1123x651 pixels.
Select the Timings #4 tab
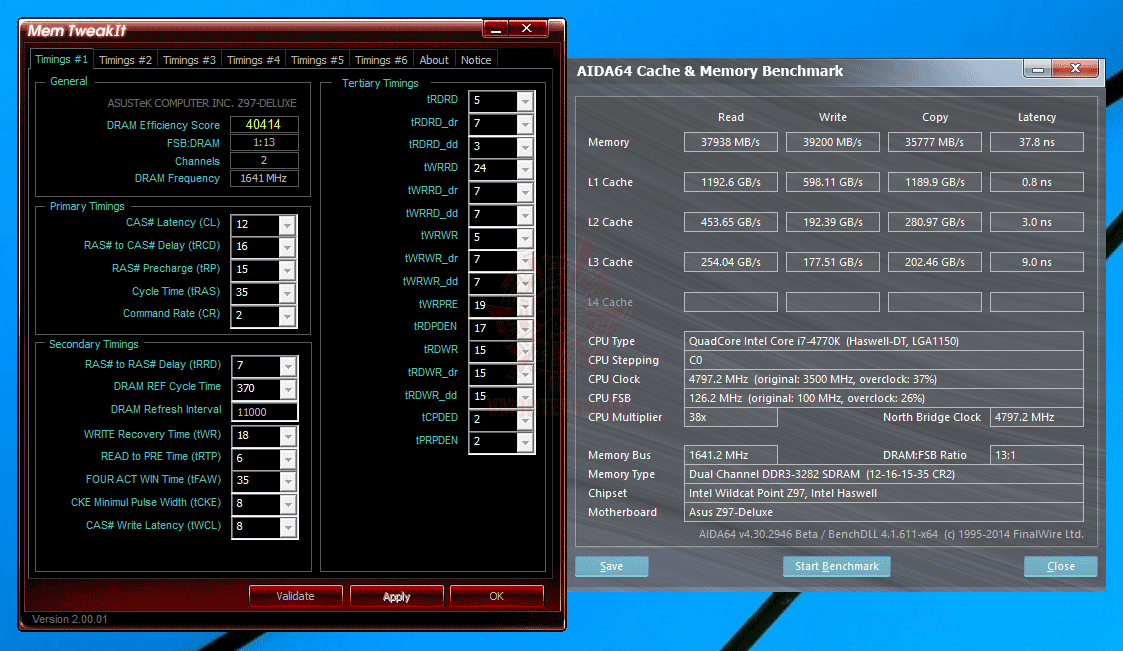254,60
